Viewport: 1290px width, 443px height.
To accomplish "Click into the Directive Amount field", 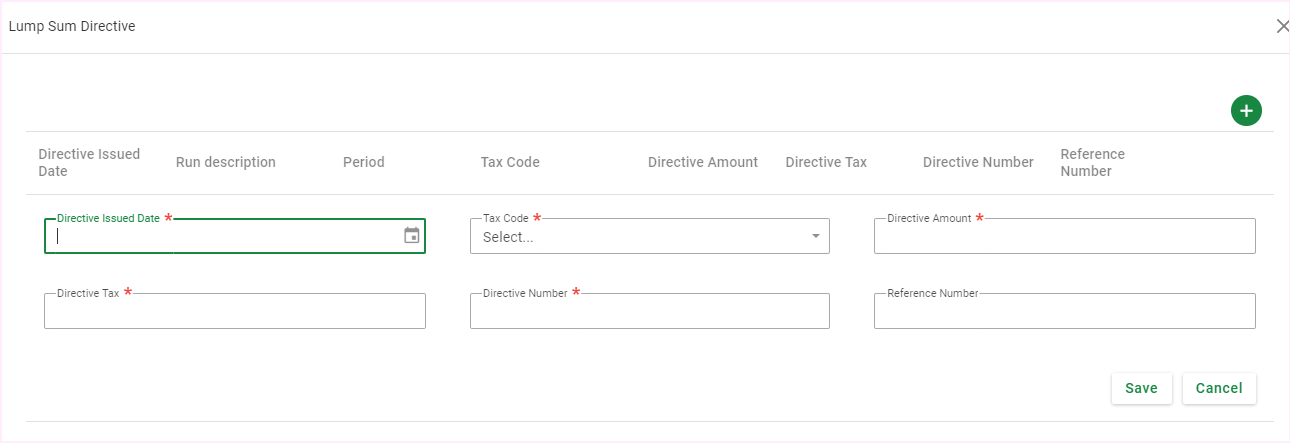I will pos(1064,237).
